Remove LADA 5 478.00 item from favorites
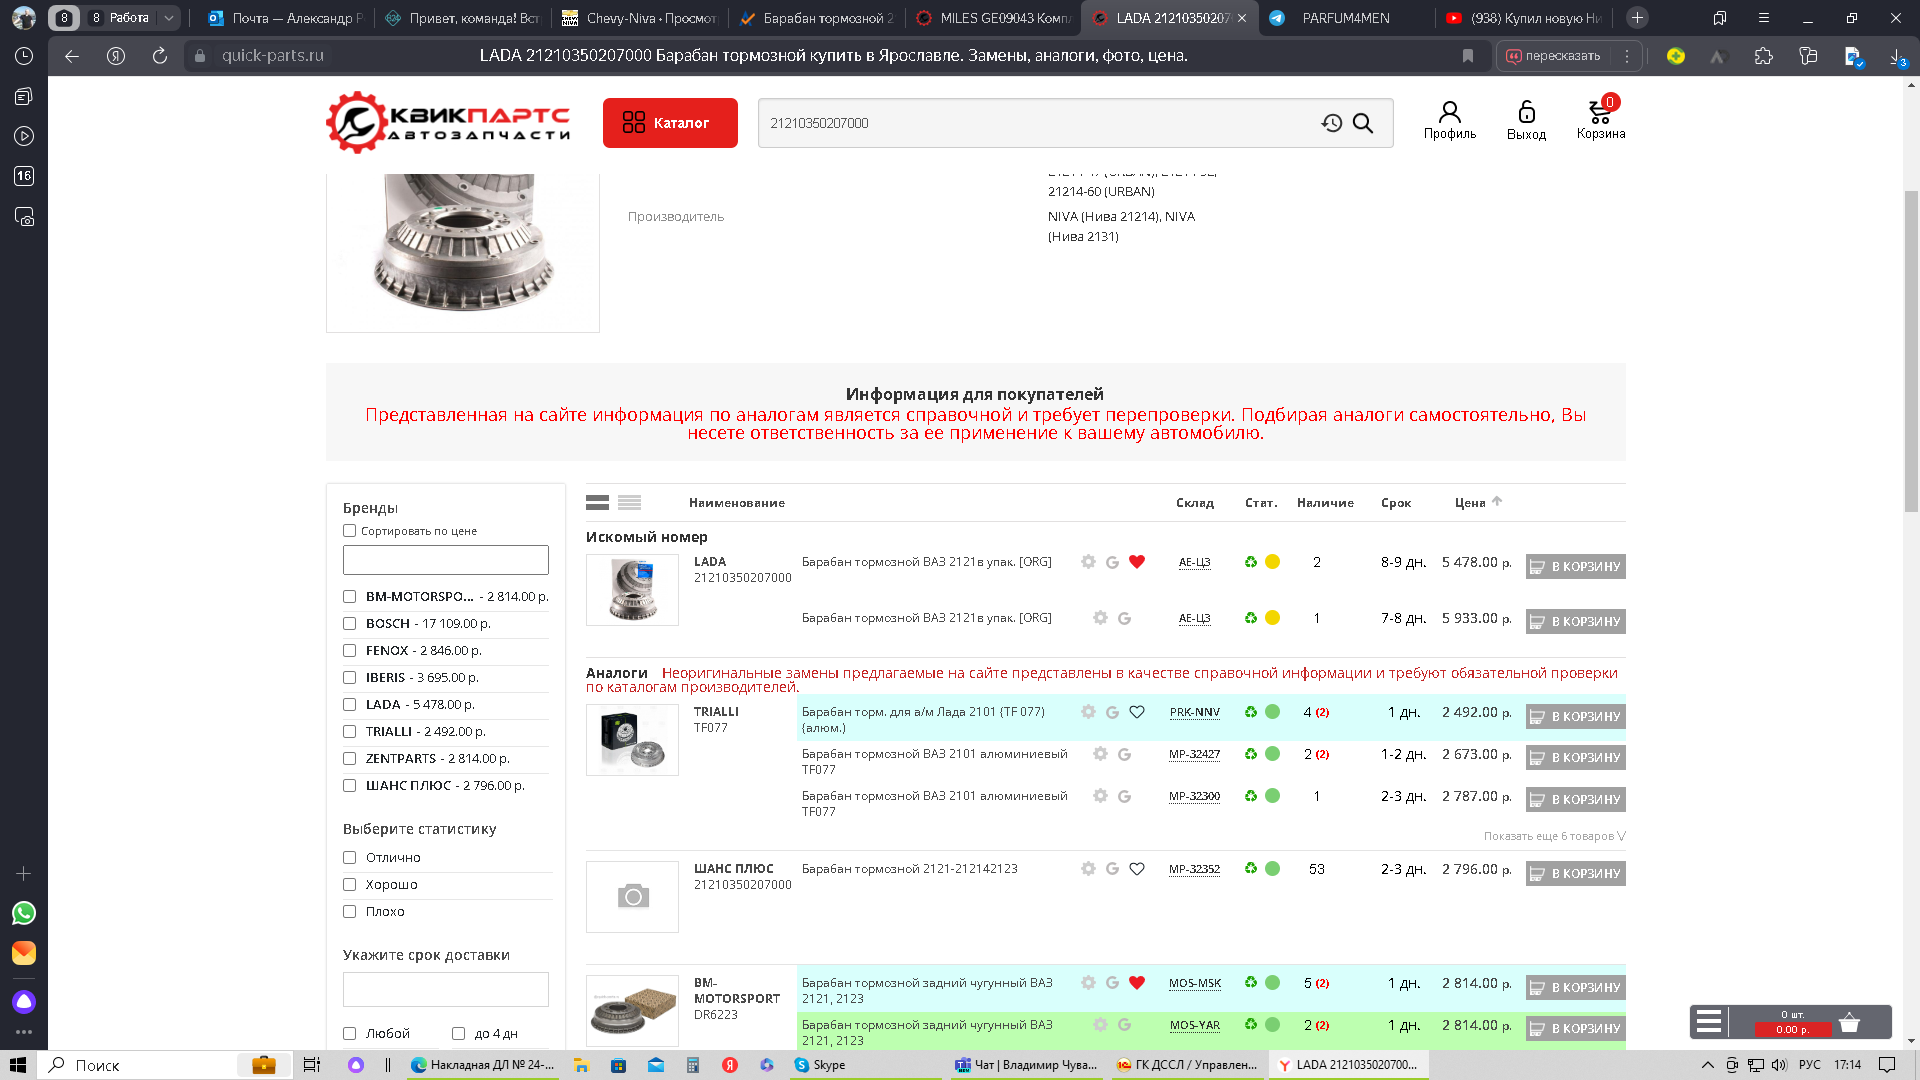This screenshot has width=1920, height=1080. (1136, 562)
